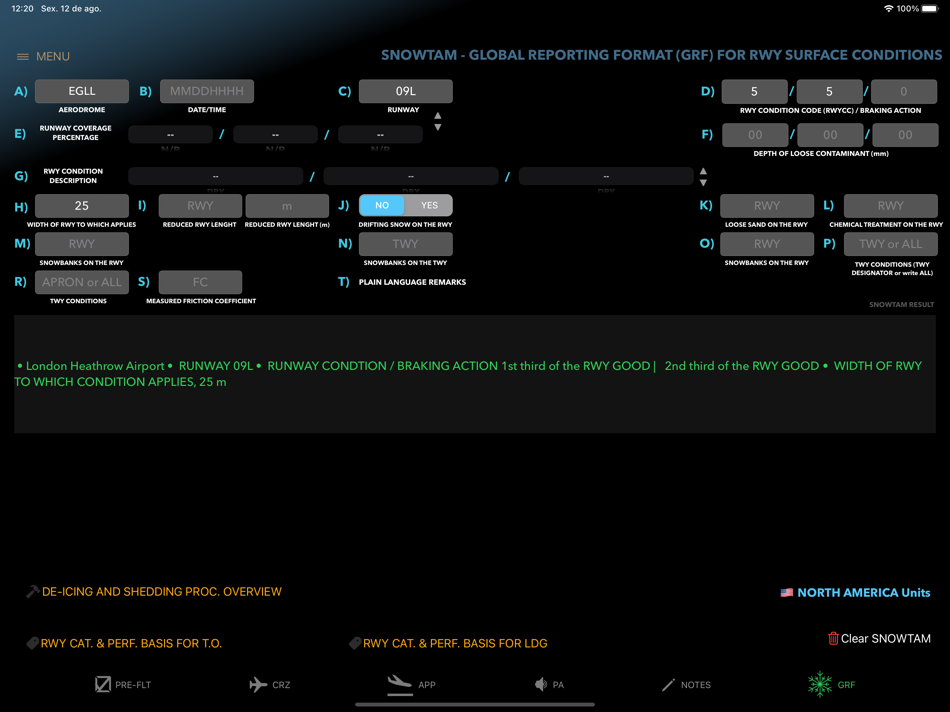The height and width of the screenshot is (712, 950).
Task: Clear SNOWTAM form
Action: pos(885,638)
